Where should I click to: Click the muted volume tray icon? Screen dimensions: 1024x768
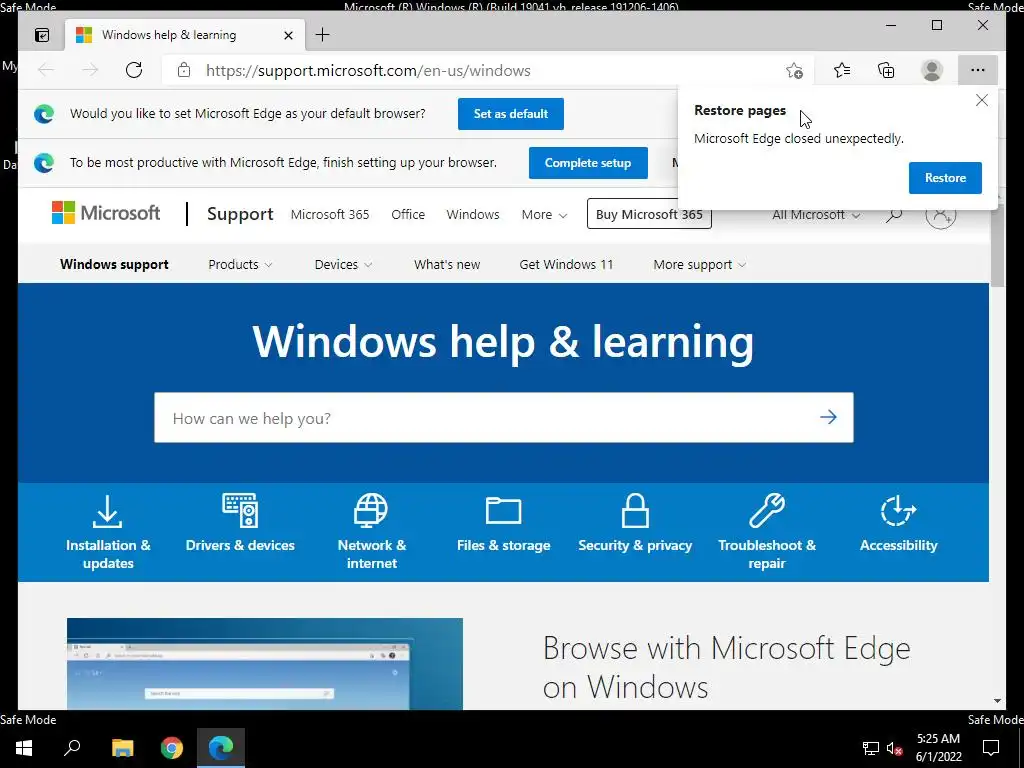coord(895,748)
